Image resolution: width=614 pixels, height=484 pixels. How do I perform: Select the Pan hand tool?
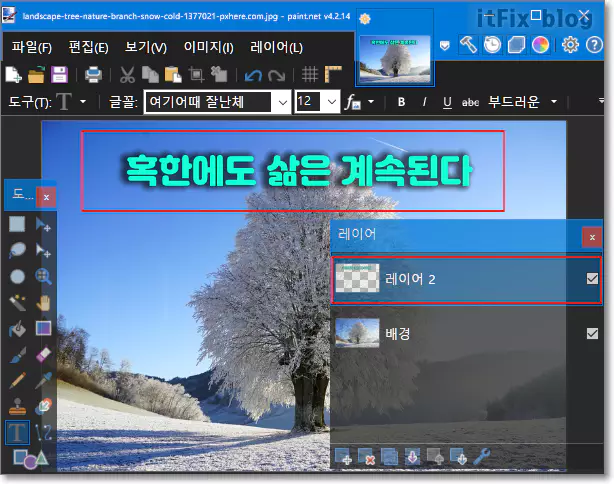pyautogui.click(x=43, y=302)
